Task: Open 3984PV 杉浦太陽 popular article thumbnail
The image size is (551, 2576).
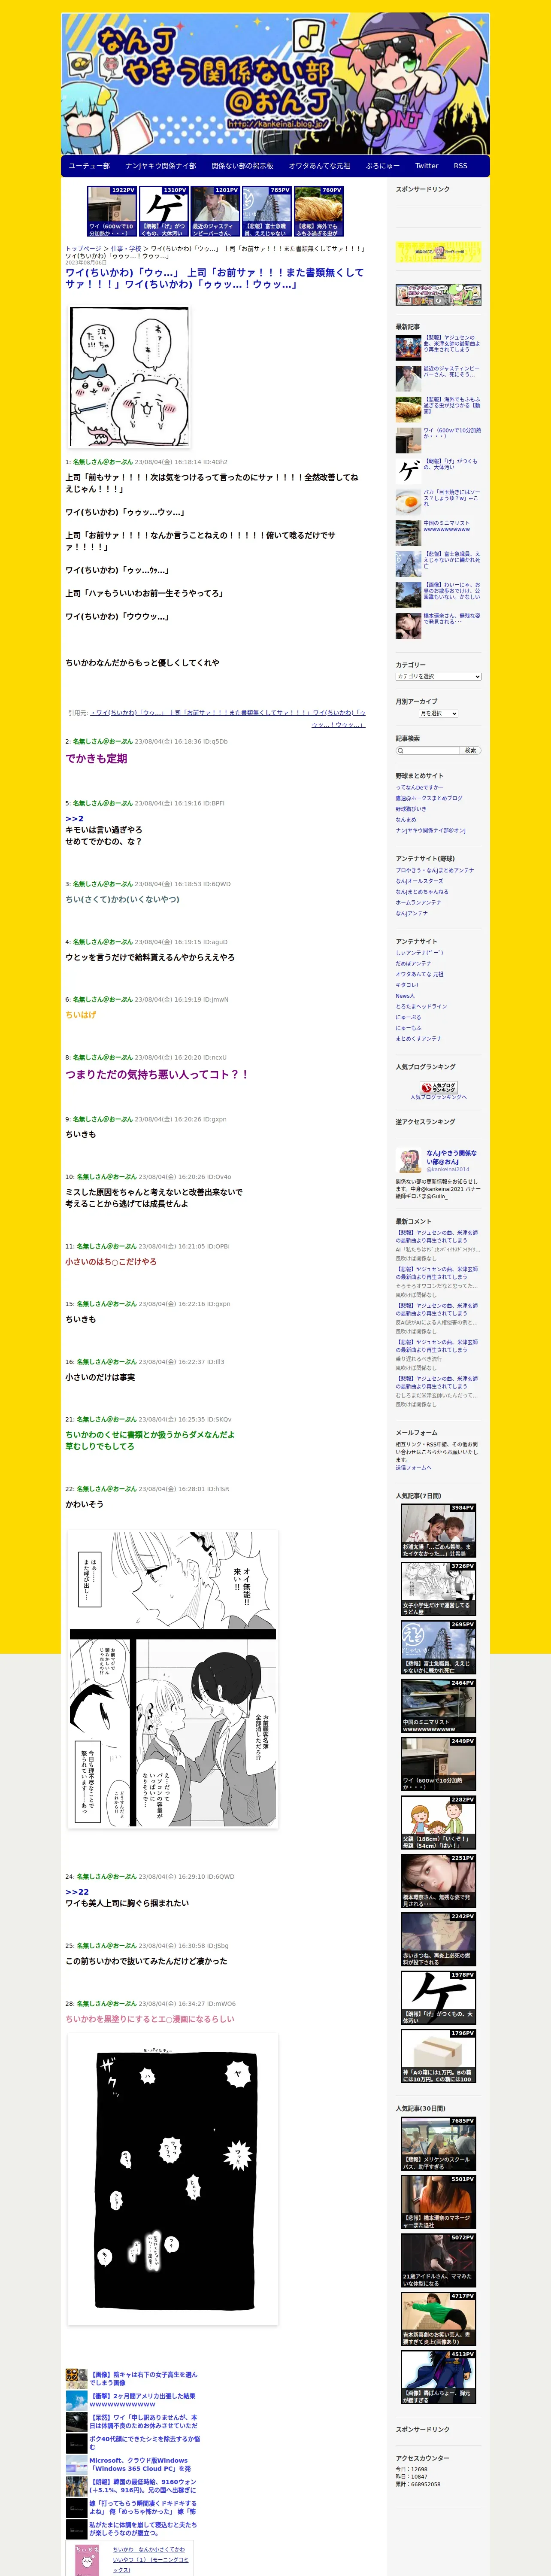Action: click(x=438, y=1531)
